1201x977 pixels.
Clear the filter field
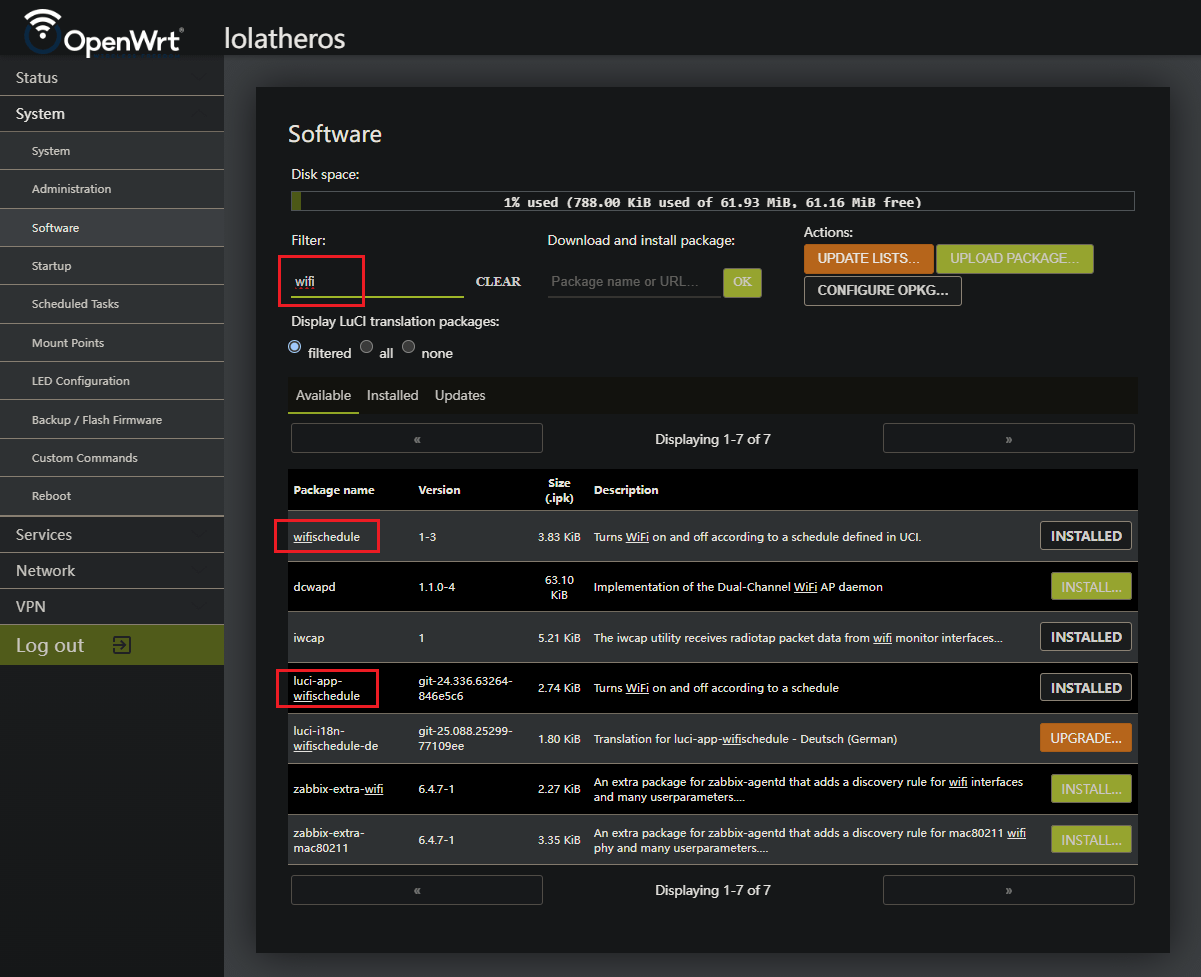coord(498,282)
